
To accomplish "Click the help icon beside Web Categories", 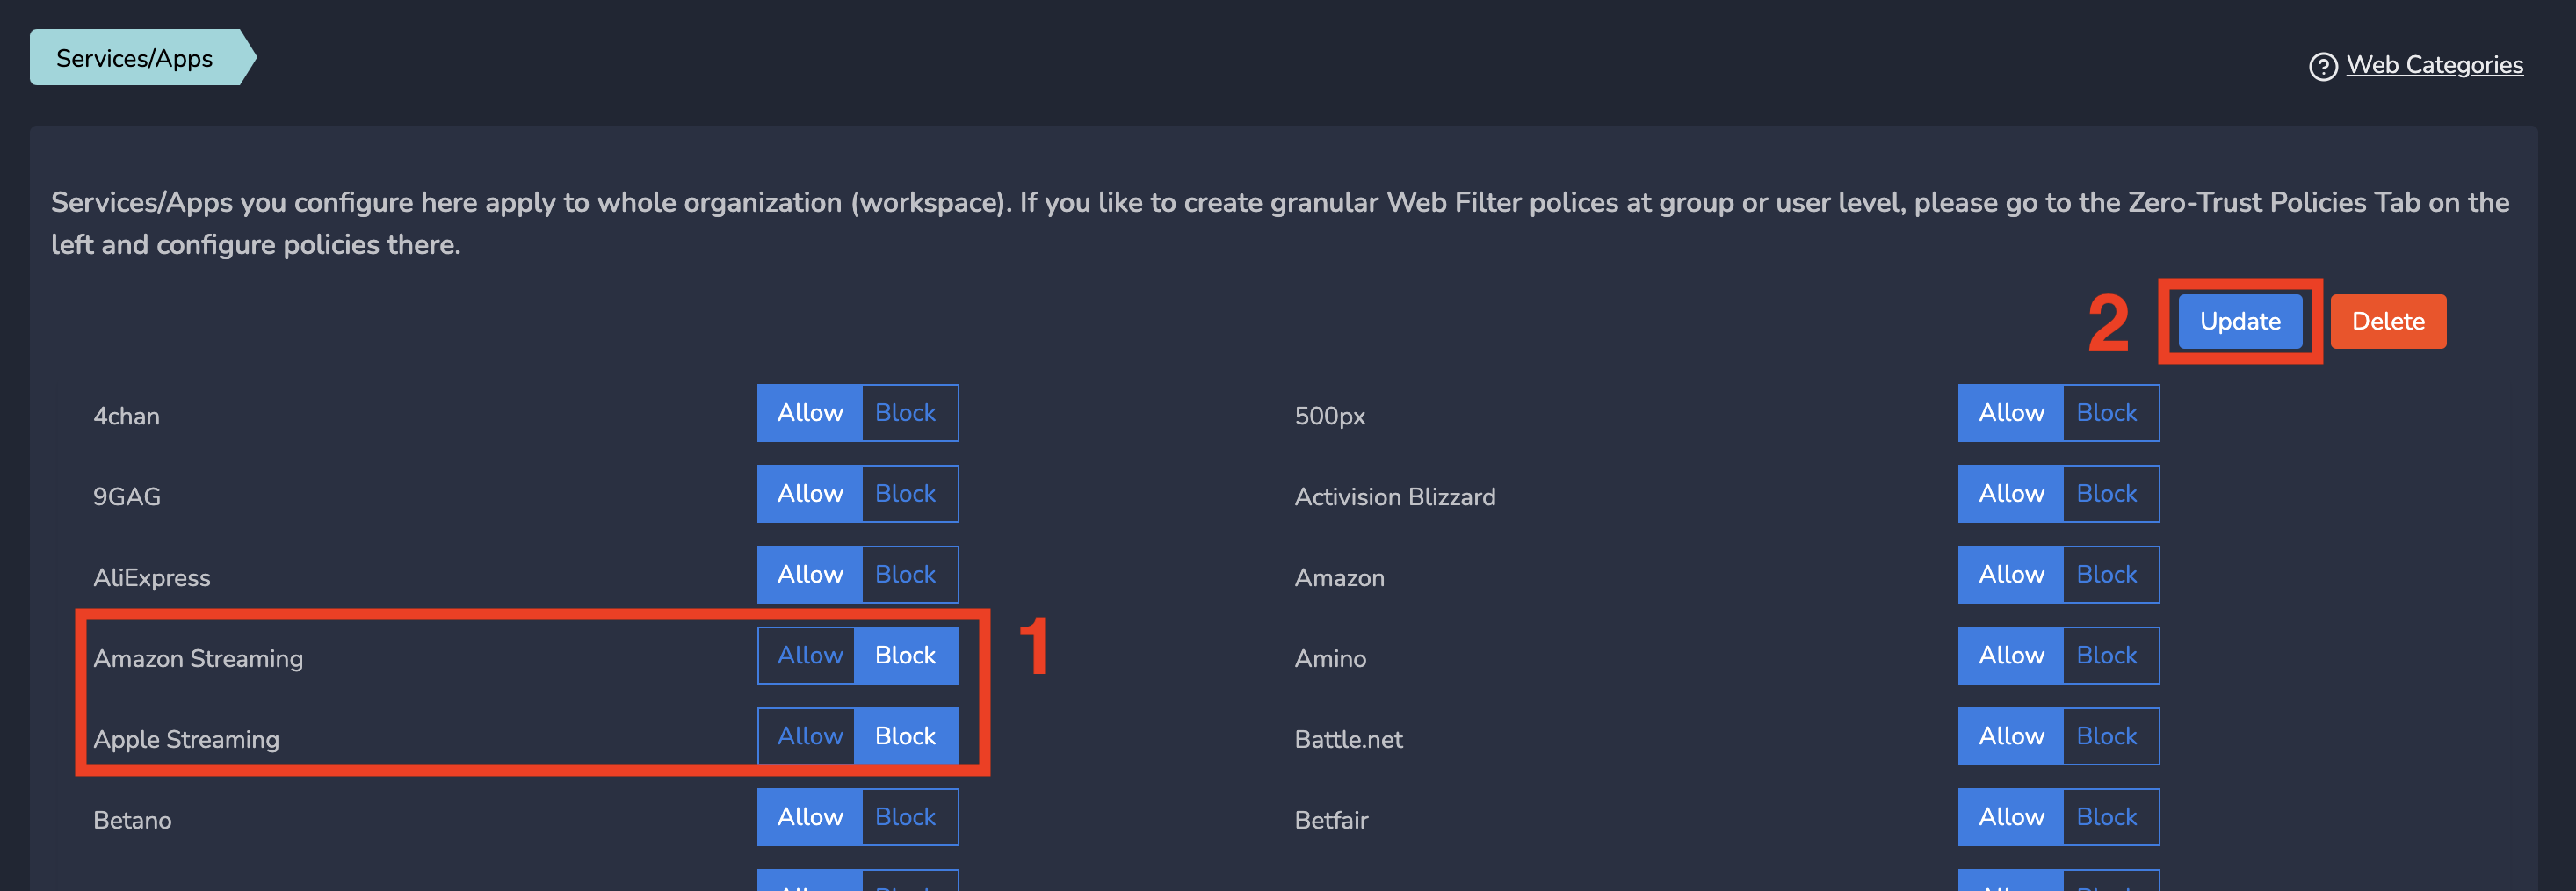I will point(2322,66).
